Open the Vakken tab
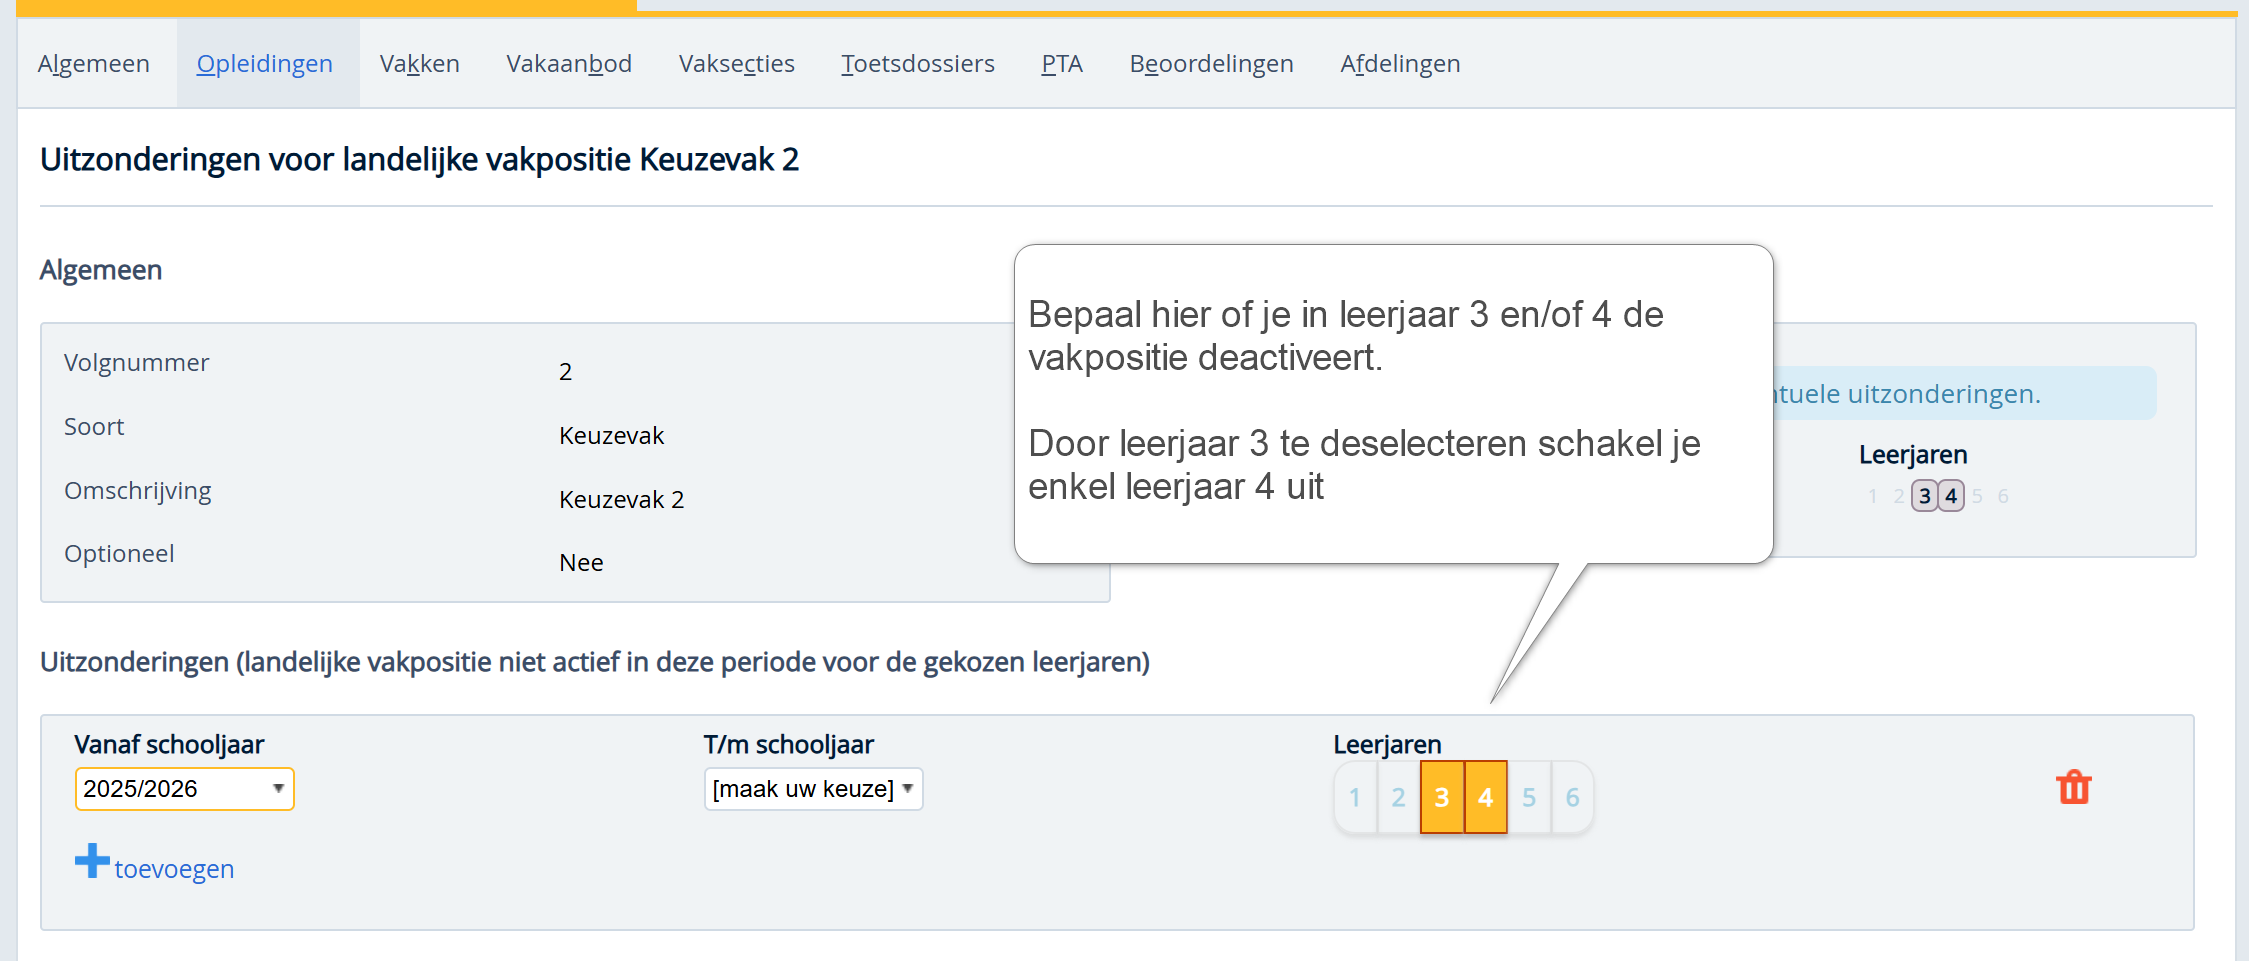This screenshot has width=2249, height=961. point(419,64)
